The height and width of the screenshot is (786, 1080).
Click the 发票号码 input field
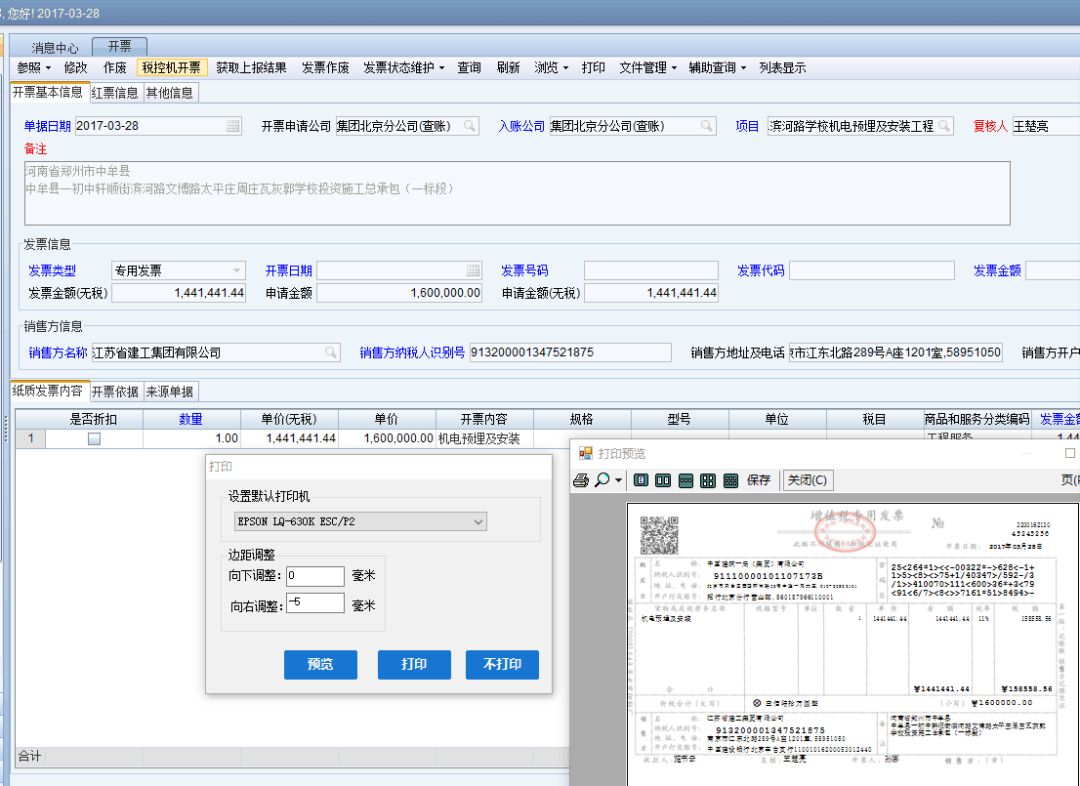pos(651,271)
